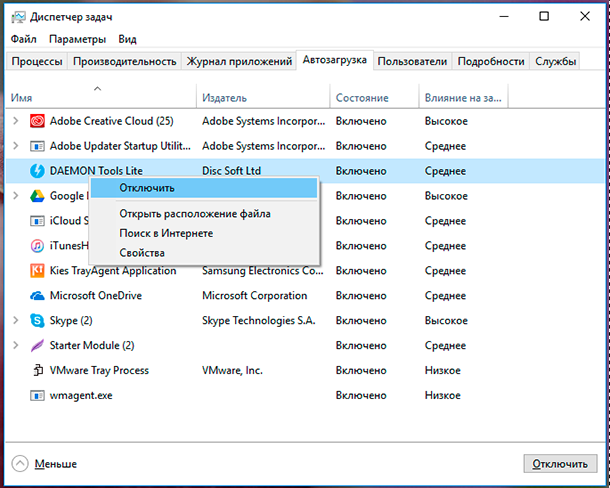Click the VMware, Inc. publisher cell

232,370
